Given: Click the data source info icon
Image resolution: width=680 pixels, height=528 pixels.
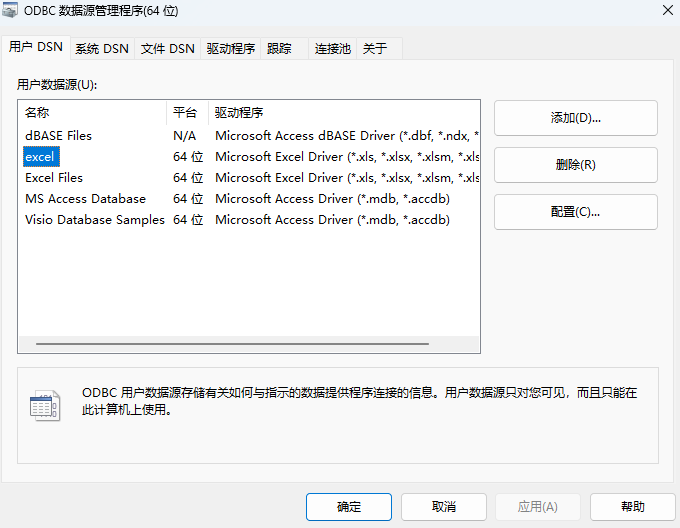Looking at the screenshot, I should [x=44, y=404].
